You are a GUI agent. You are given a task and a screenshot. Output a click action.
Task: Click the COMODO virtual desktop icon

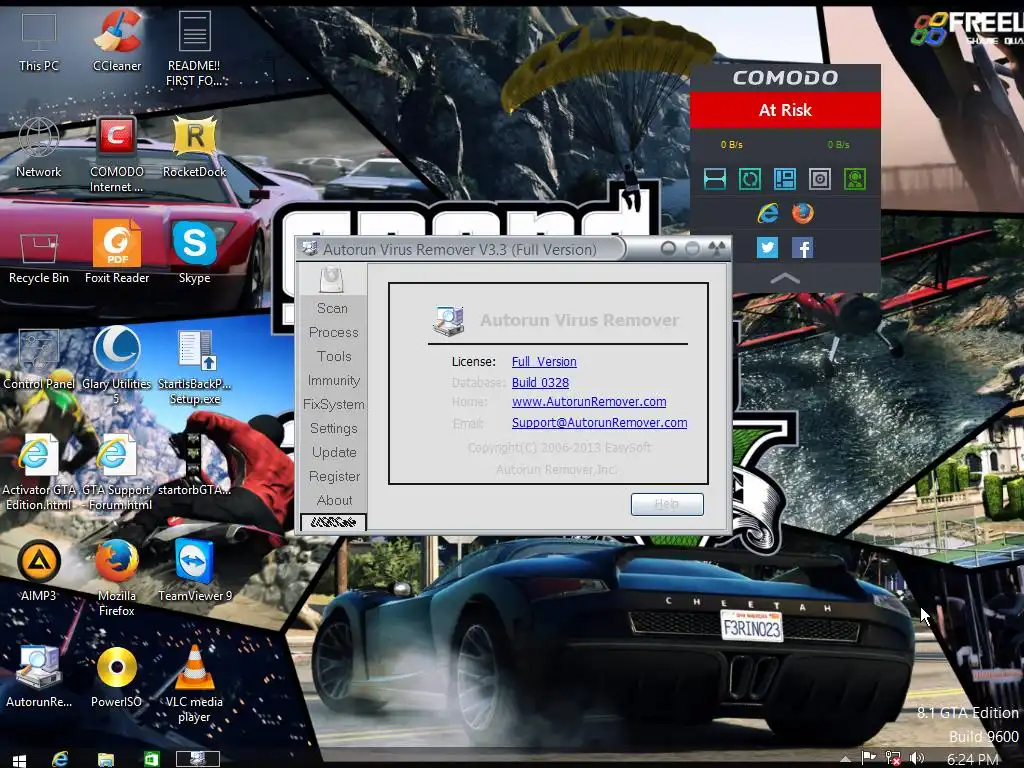[x=784, y=178]
